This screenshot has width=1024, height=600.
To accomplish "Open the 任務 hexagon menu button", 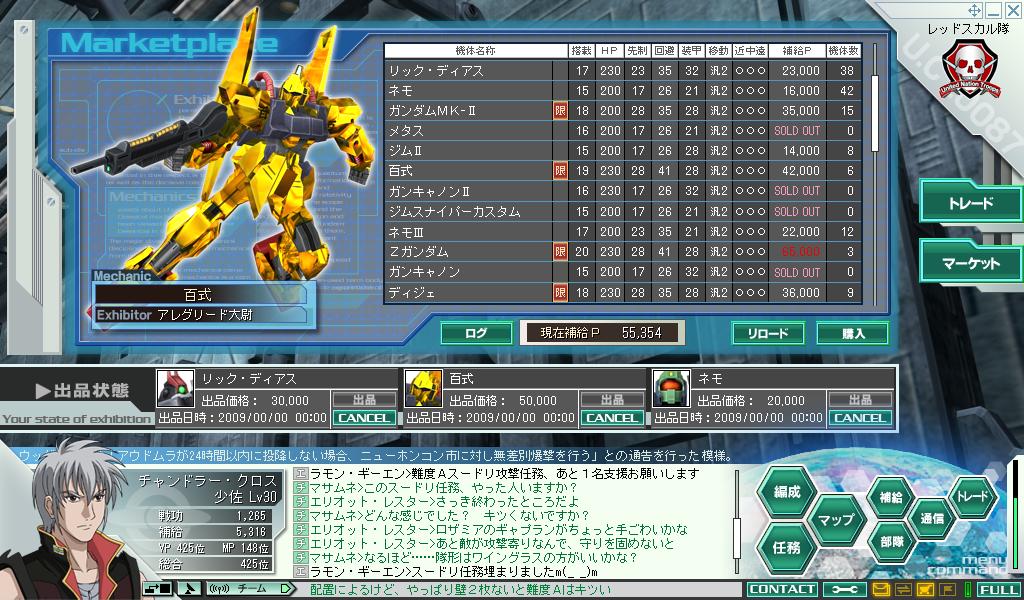I will click(x=787, y=547).
